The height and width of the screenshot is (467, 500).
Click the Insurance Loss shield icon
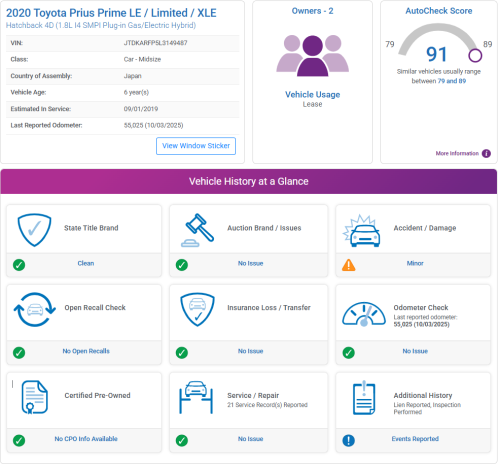[197, 310]
